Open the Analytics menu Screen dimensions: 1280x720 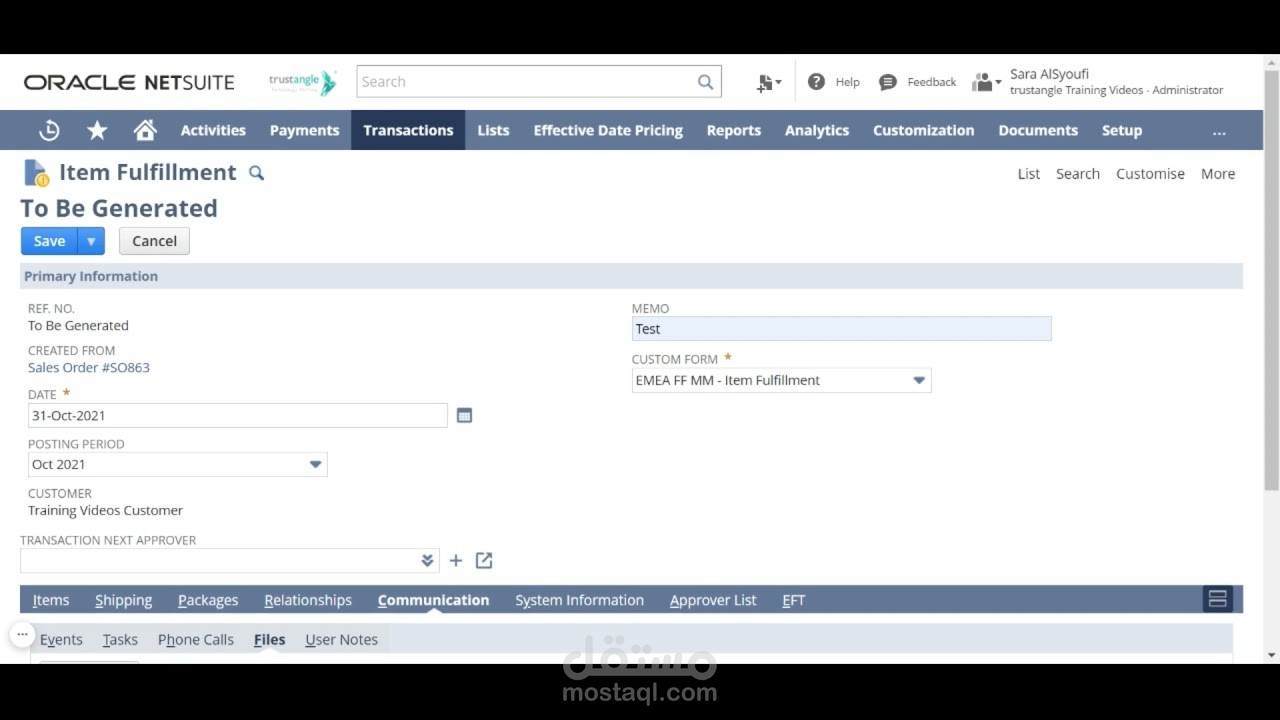point(817,130)
